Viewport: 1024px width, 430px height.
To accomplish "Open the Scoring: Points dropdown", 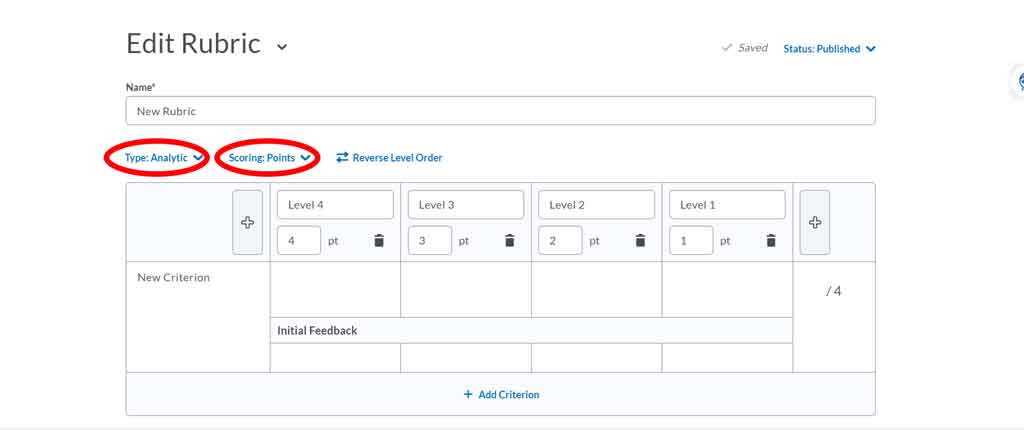I will (269, 158).
